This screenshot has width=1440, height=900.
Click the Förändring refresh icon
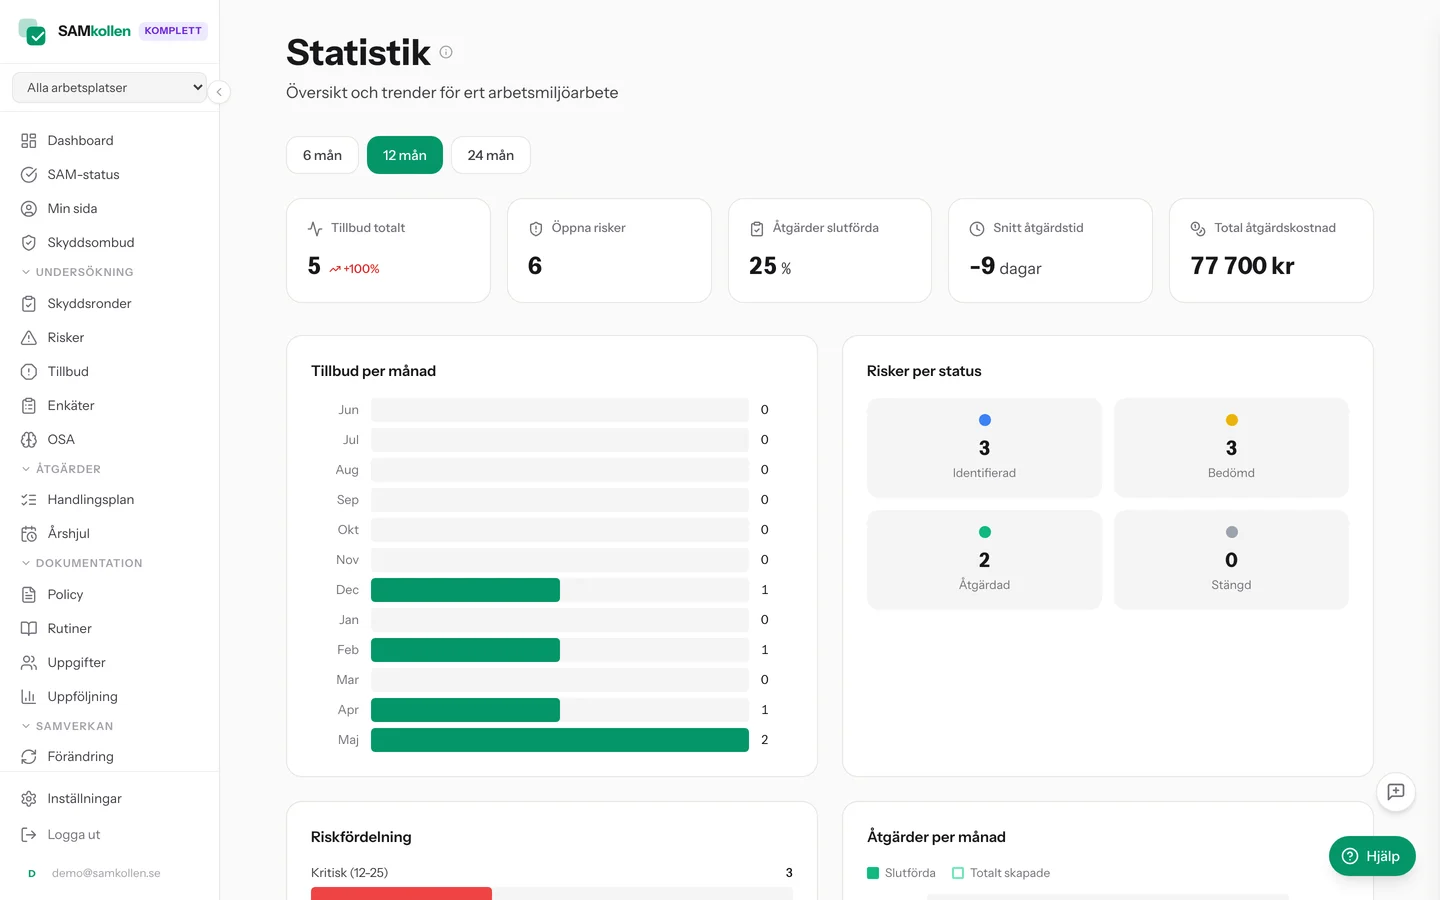point(29,757)
